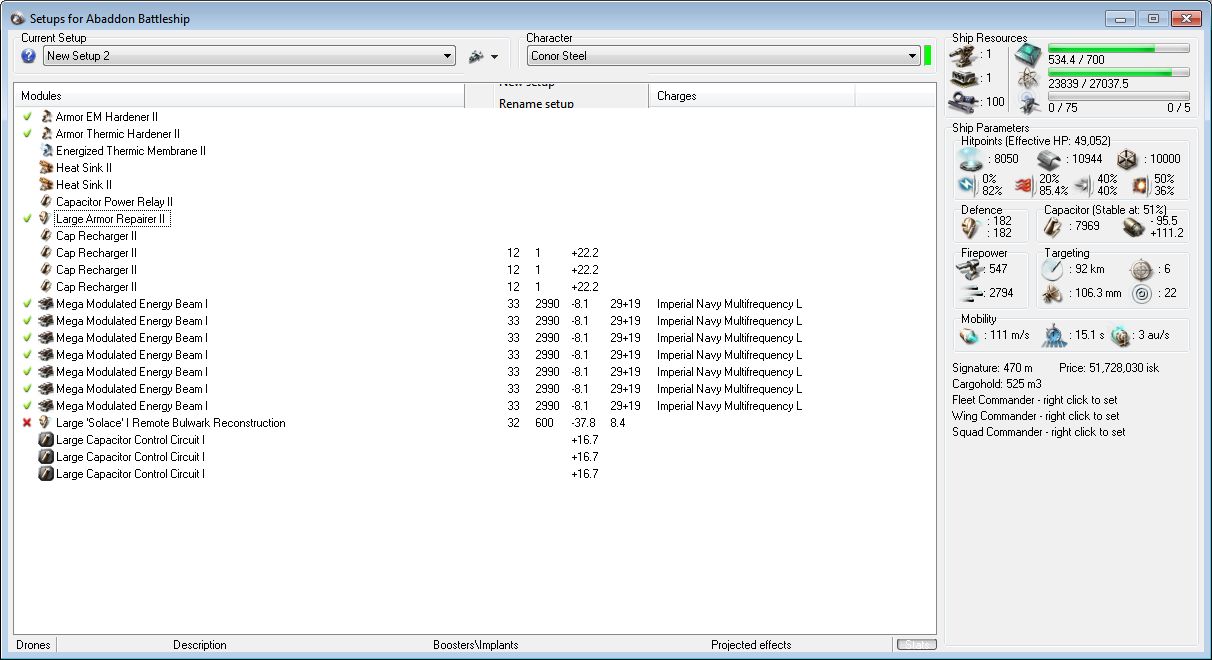Click the Fleet Commander line

(x=1035, y=400)
